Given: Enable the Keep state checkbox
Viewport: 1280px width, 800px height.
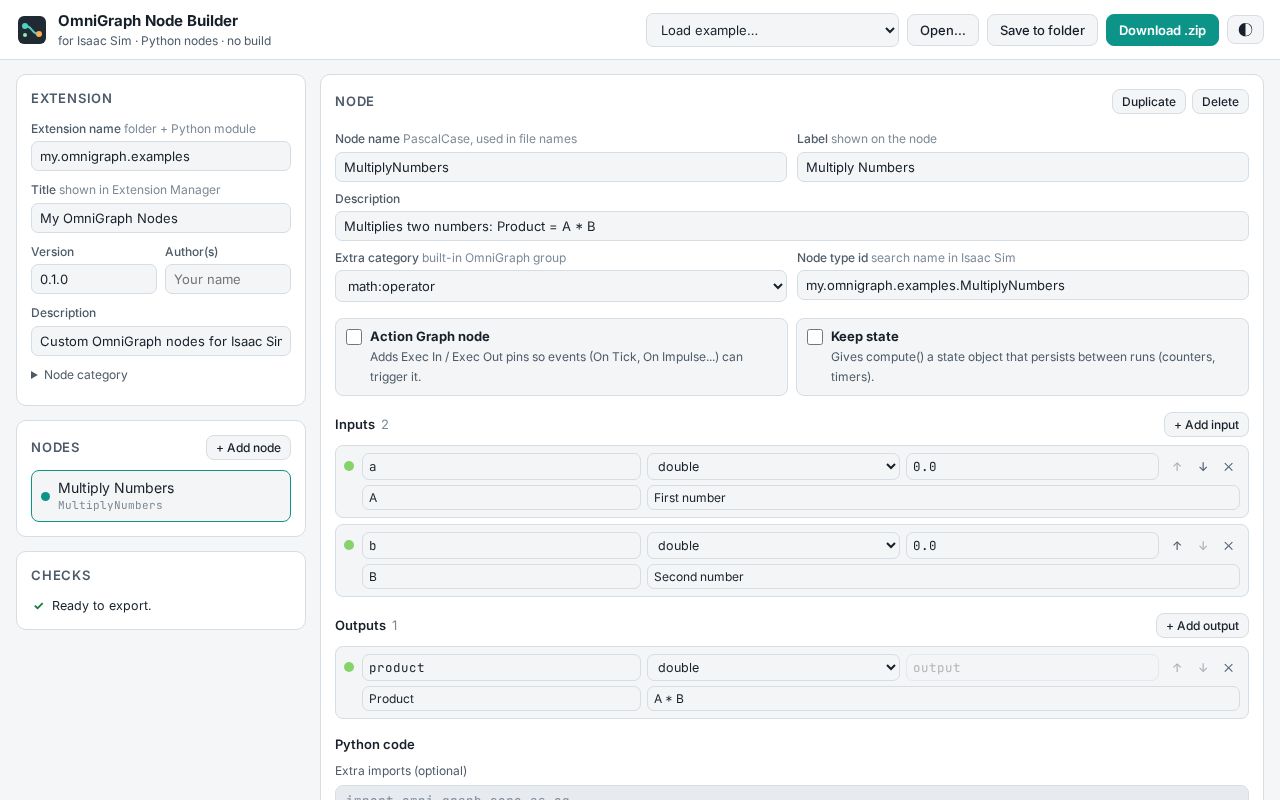Looking at the screenshot, I should coord(815,337).
